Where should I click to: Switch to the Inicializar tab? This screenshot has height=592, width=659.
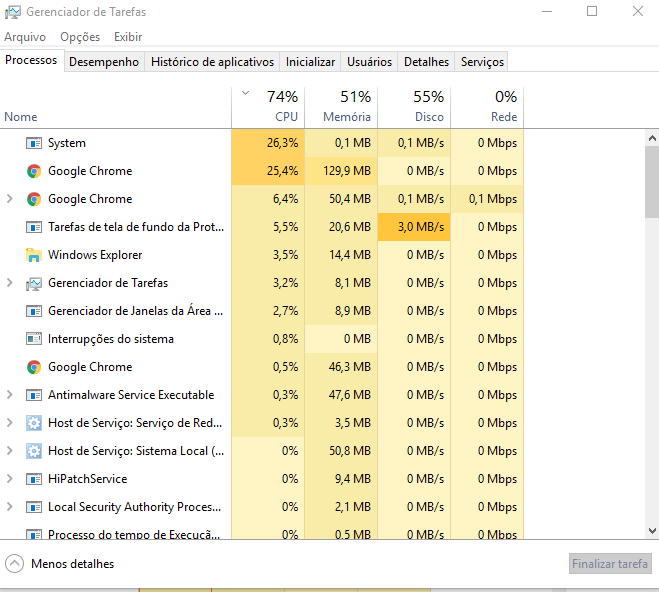coord(310,62)
